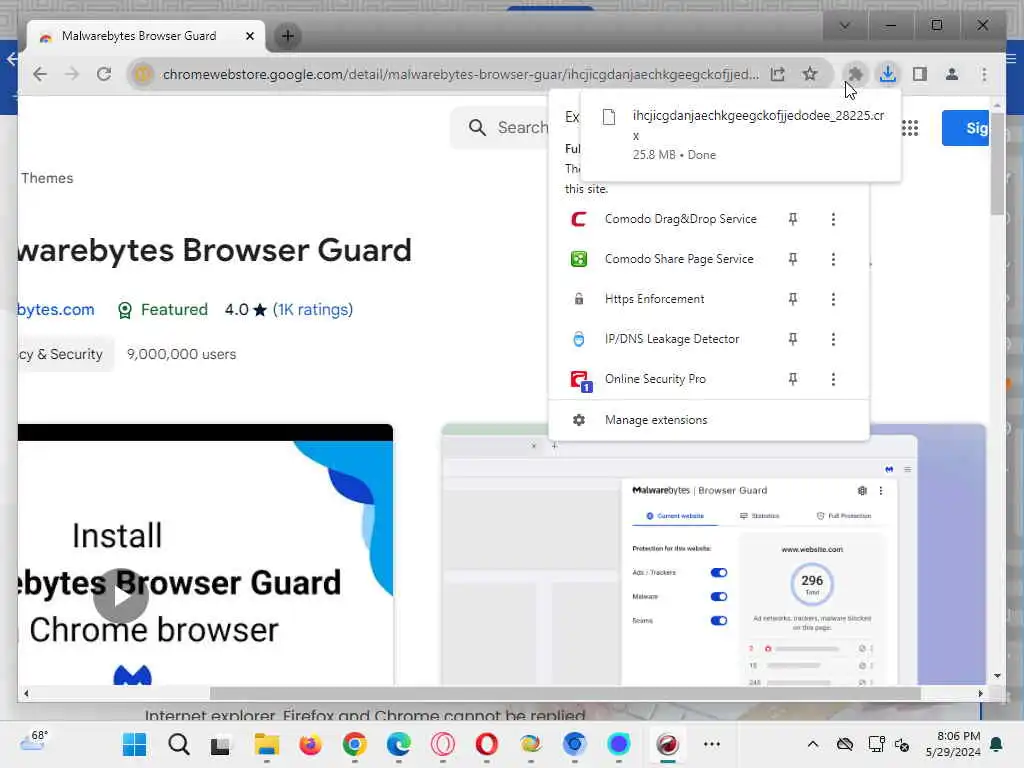
Task: Open the clock showing 8:06 PM
Action: pyautogui.click(x=953, y=744)
